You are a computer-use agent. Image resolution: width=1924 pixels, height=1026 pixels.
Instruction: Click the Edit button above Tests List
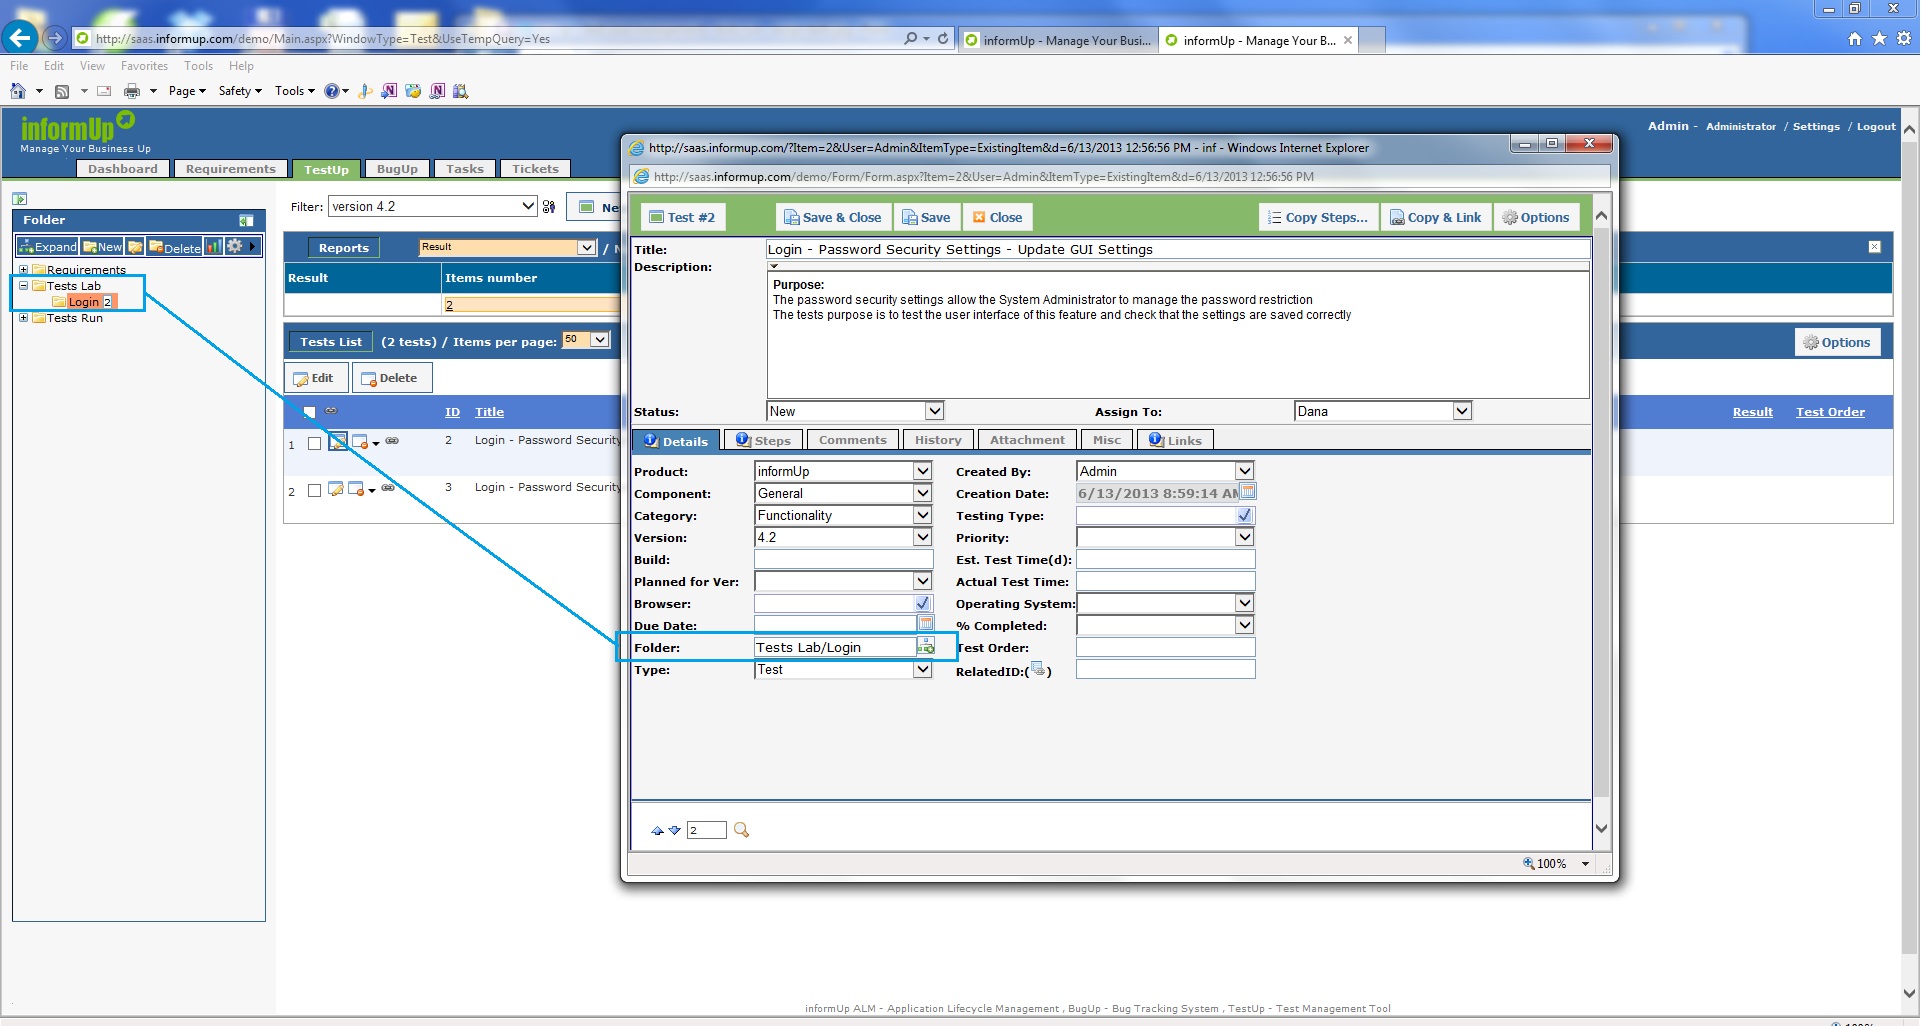tap(314, 378)
